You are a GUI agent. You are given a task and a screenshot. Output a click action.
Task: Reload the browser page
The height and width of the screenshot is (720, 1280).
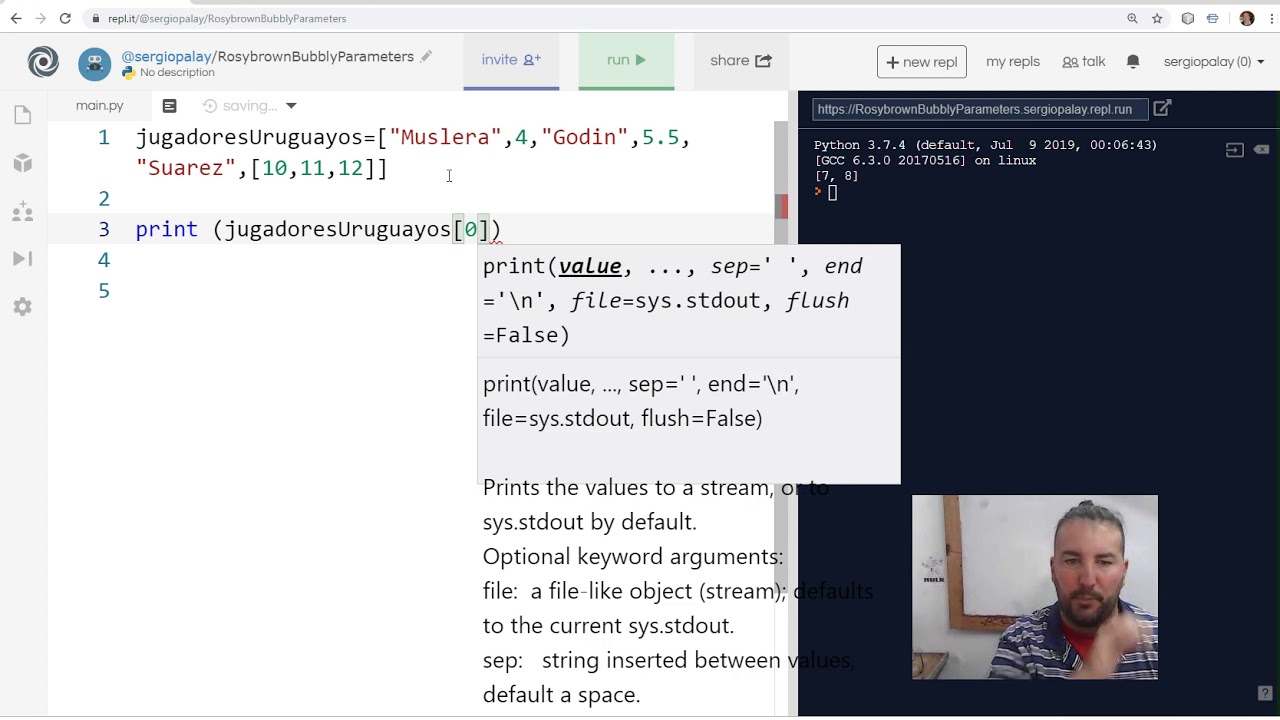click(x=65, y=18)
